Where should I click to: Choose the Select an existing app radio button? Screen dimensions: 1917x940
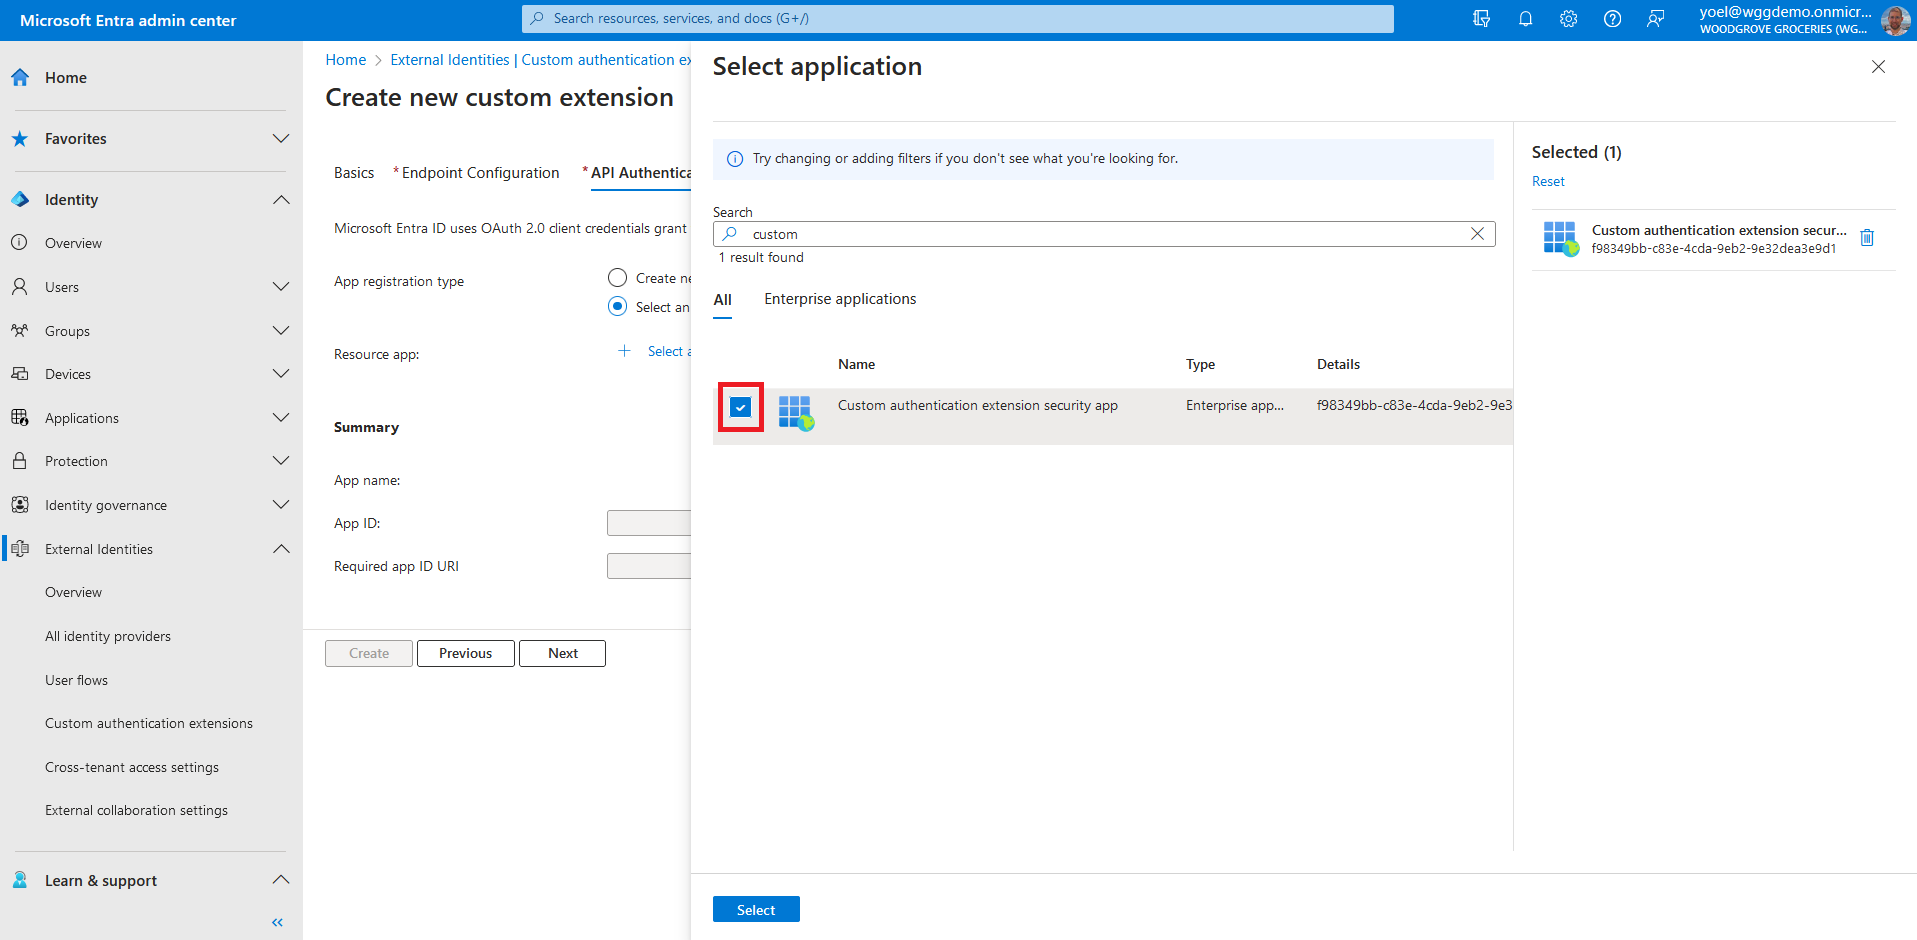click(x=618, y=307)
